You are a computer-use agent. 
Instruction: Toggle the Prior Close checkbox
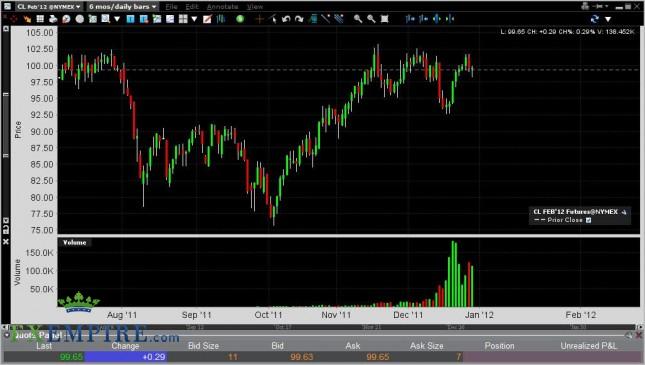click(x=588, y=220)
